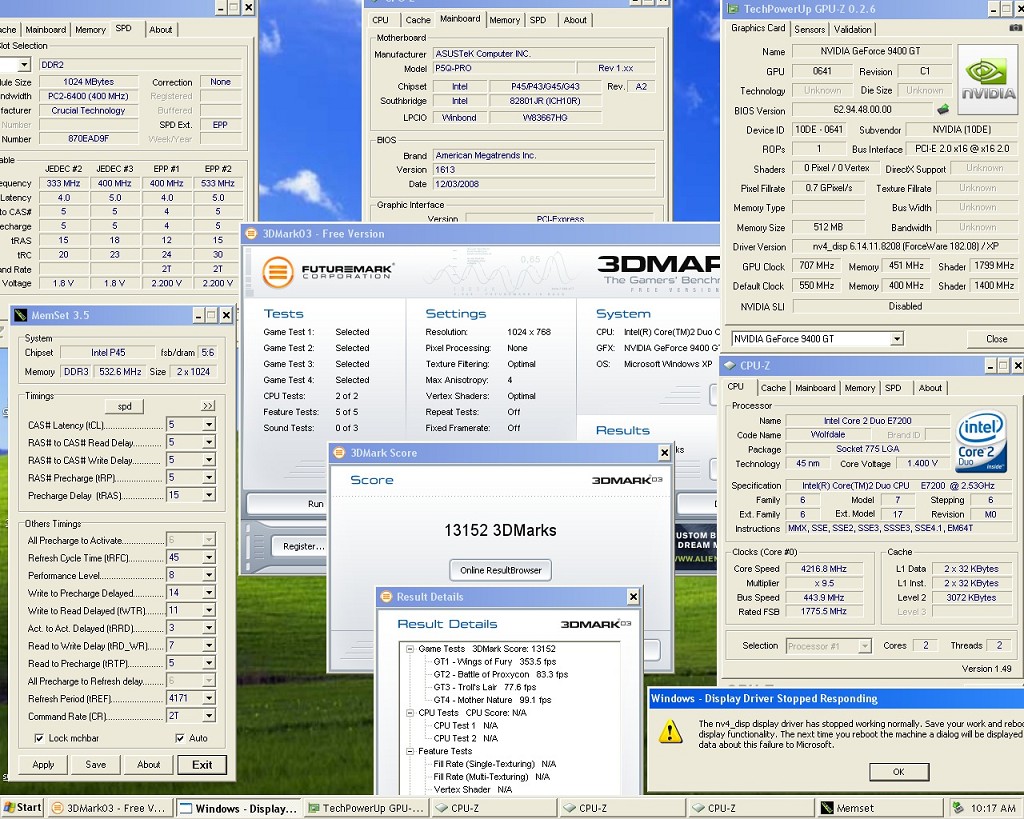Click Online ResultBrowser button
The height and width of the screenshot is (819, 1024).
[x=500, y=570]
